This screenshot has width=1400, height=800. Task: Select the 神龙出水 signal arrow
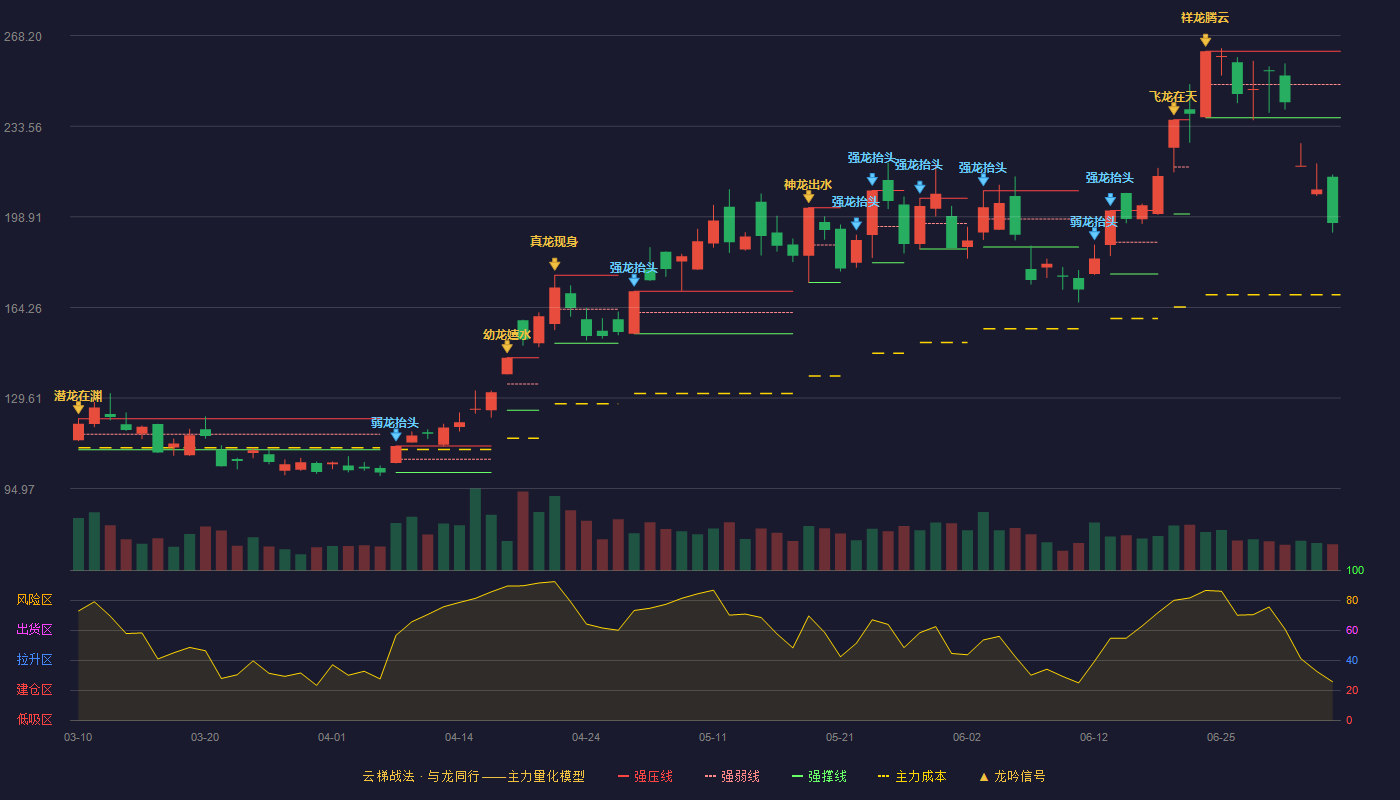(x=808, y=197)
